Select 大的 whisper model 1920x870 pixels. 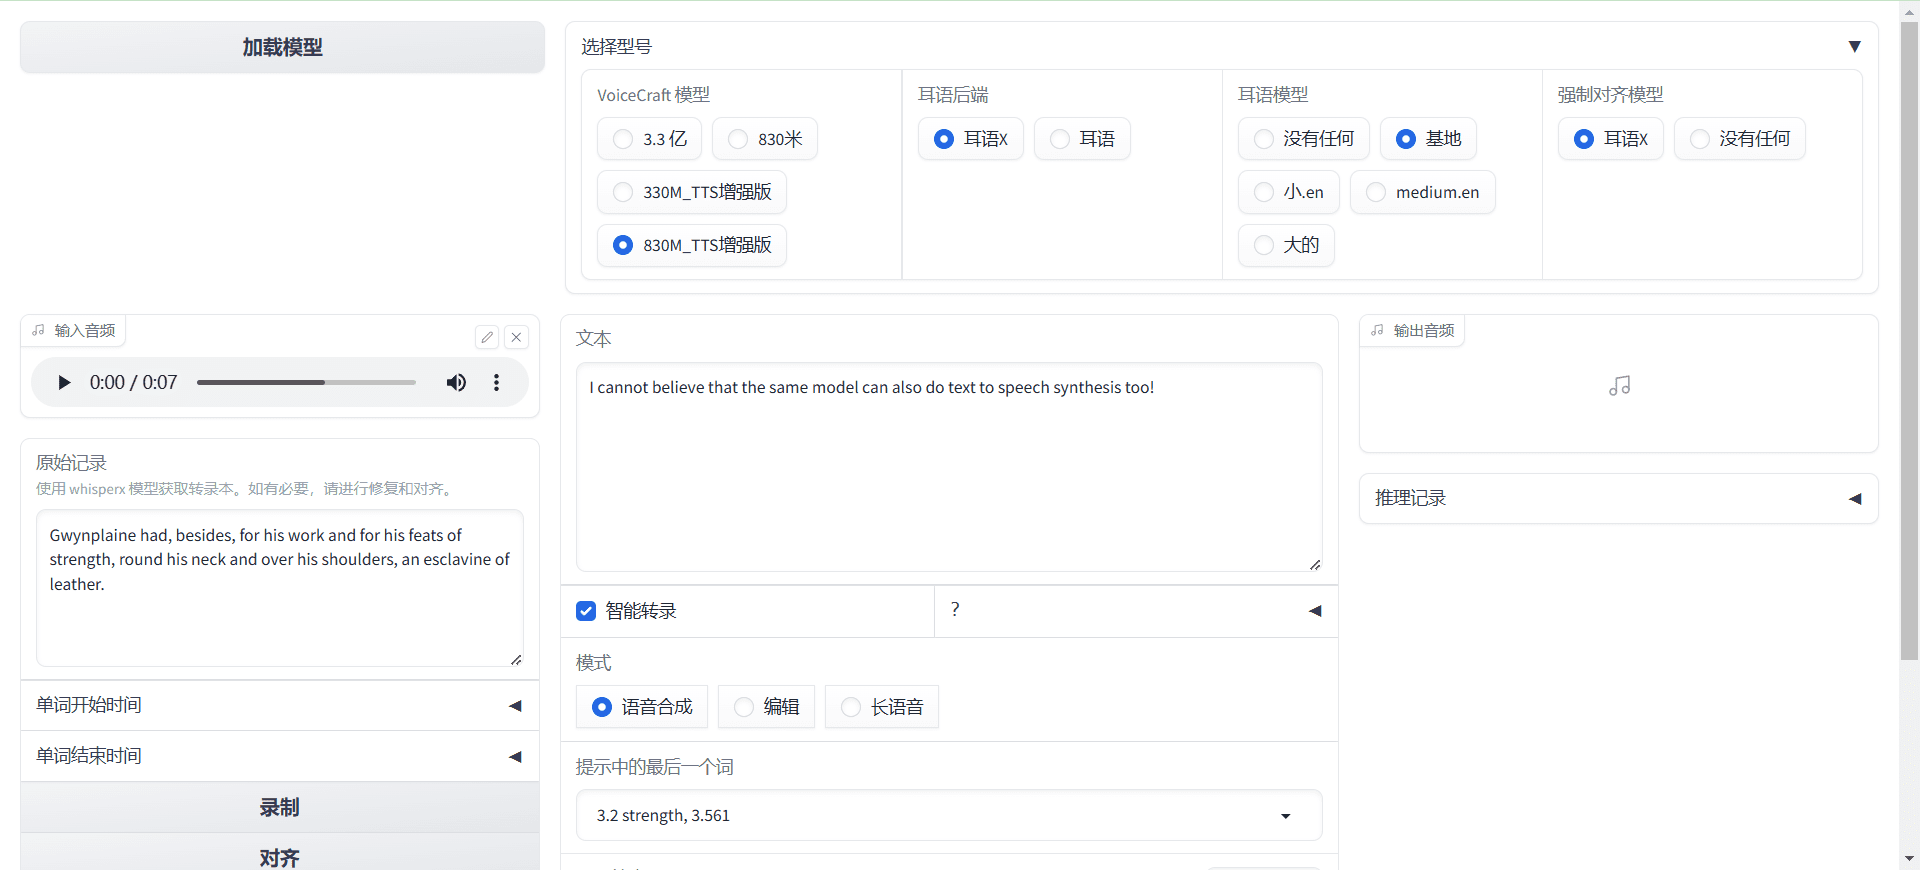[1286, 245]
